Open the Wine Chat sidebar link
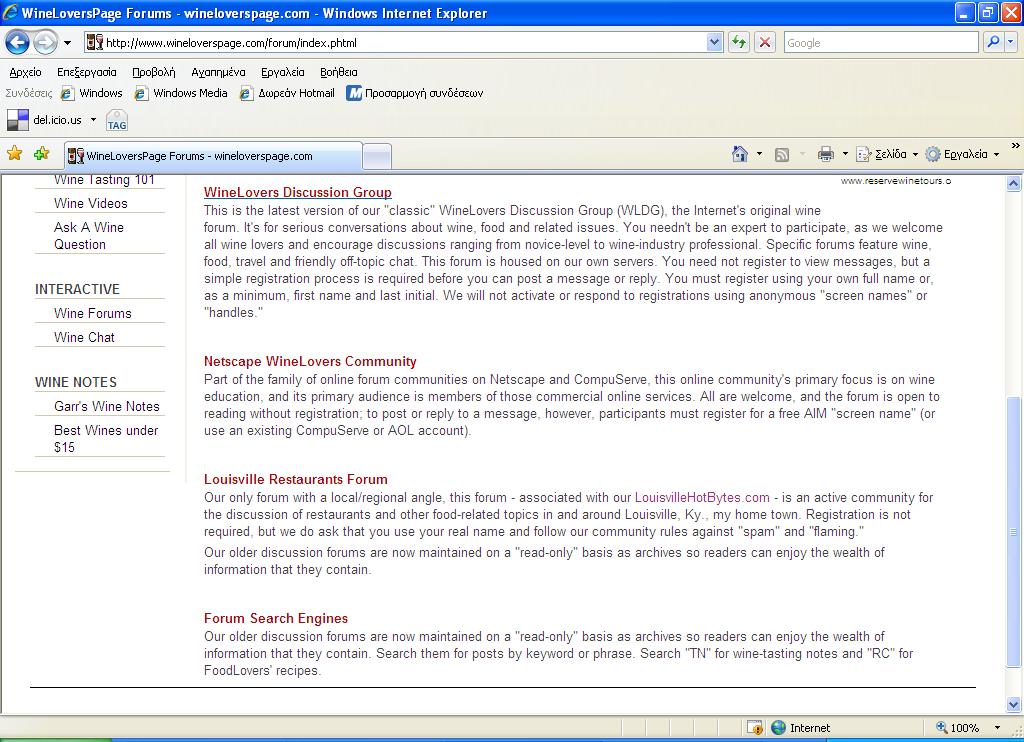Viewport: 1024px width, 742px height. (x=84, y=338)
